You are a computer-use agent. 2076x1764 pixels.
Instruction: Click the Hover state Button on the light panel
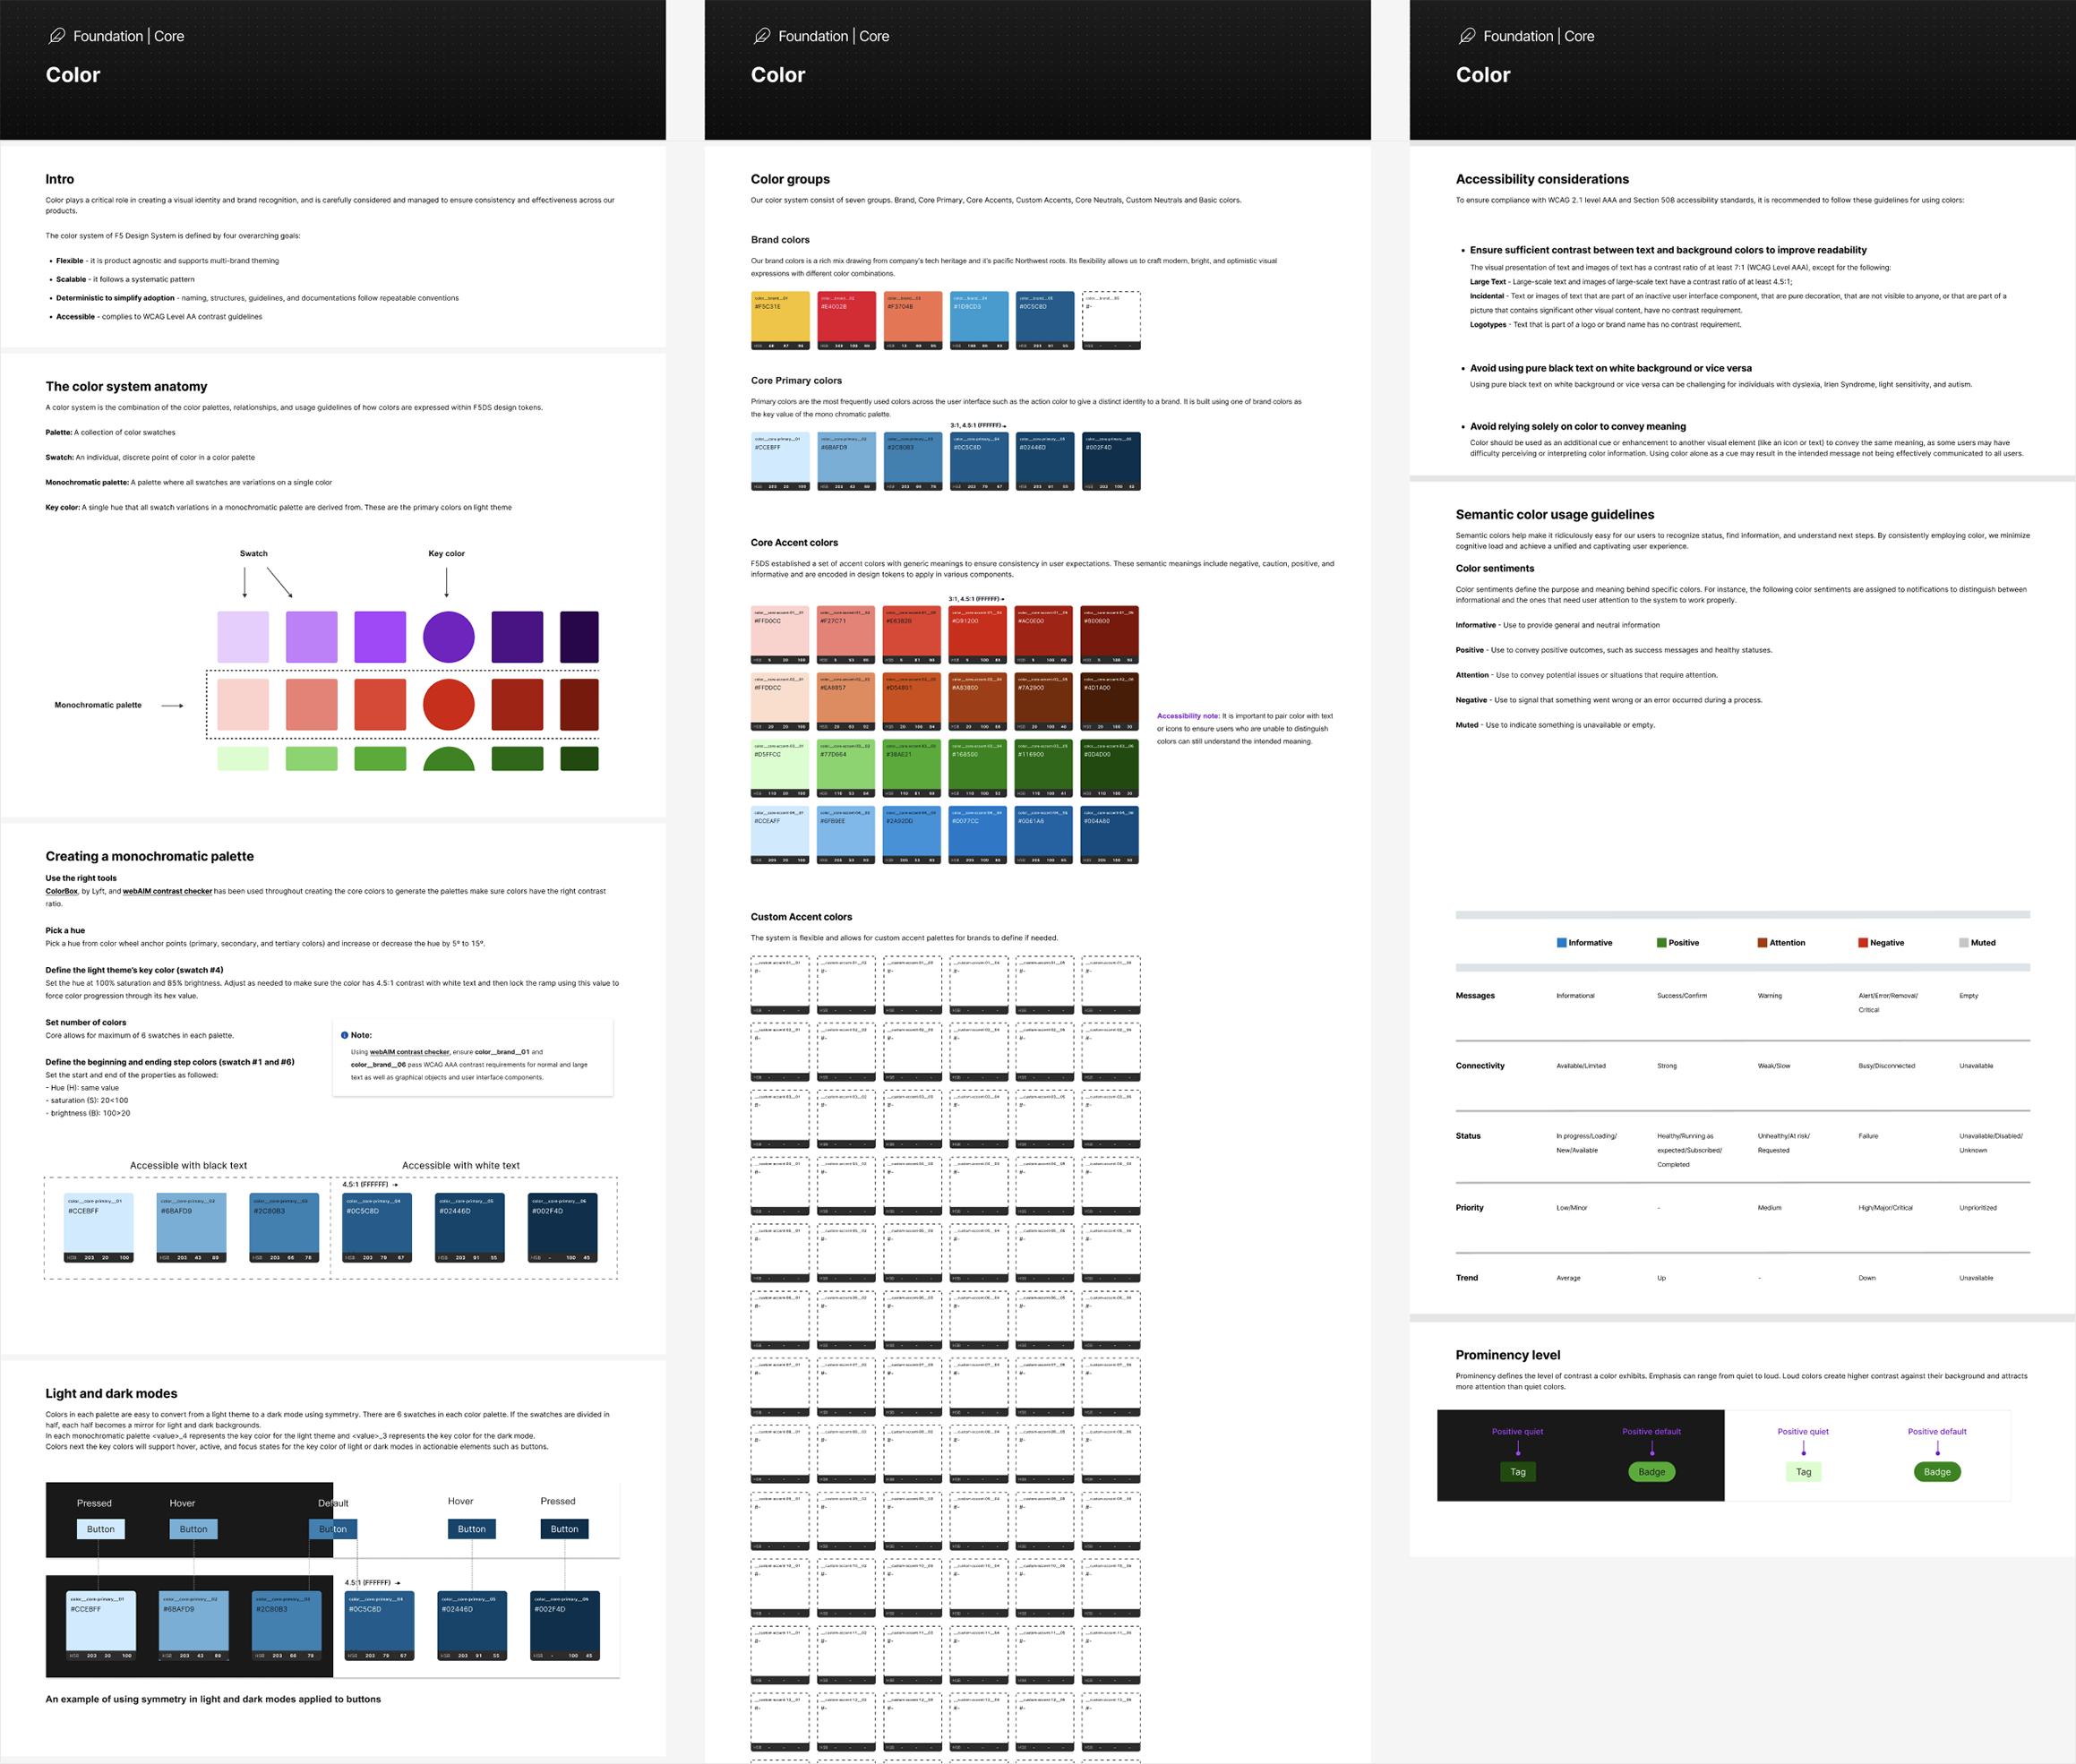click(x=472, y=1529)
